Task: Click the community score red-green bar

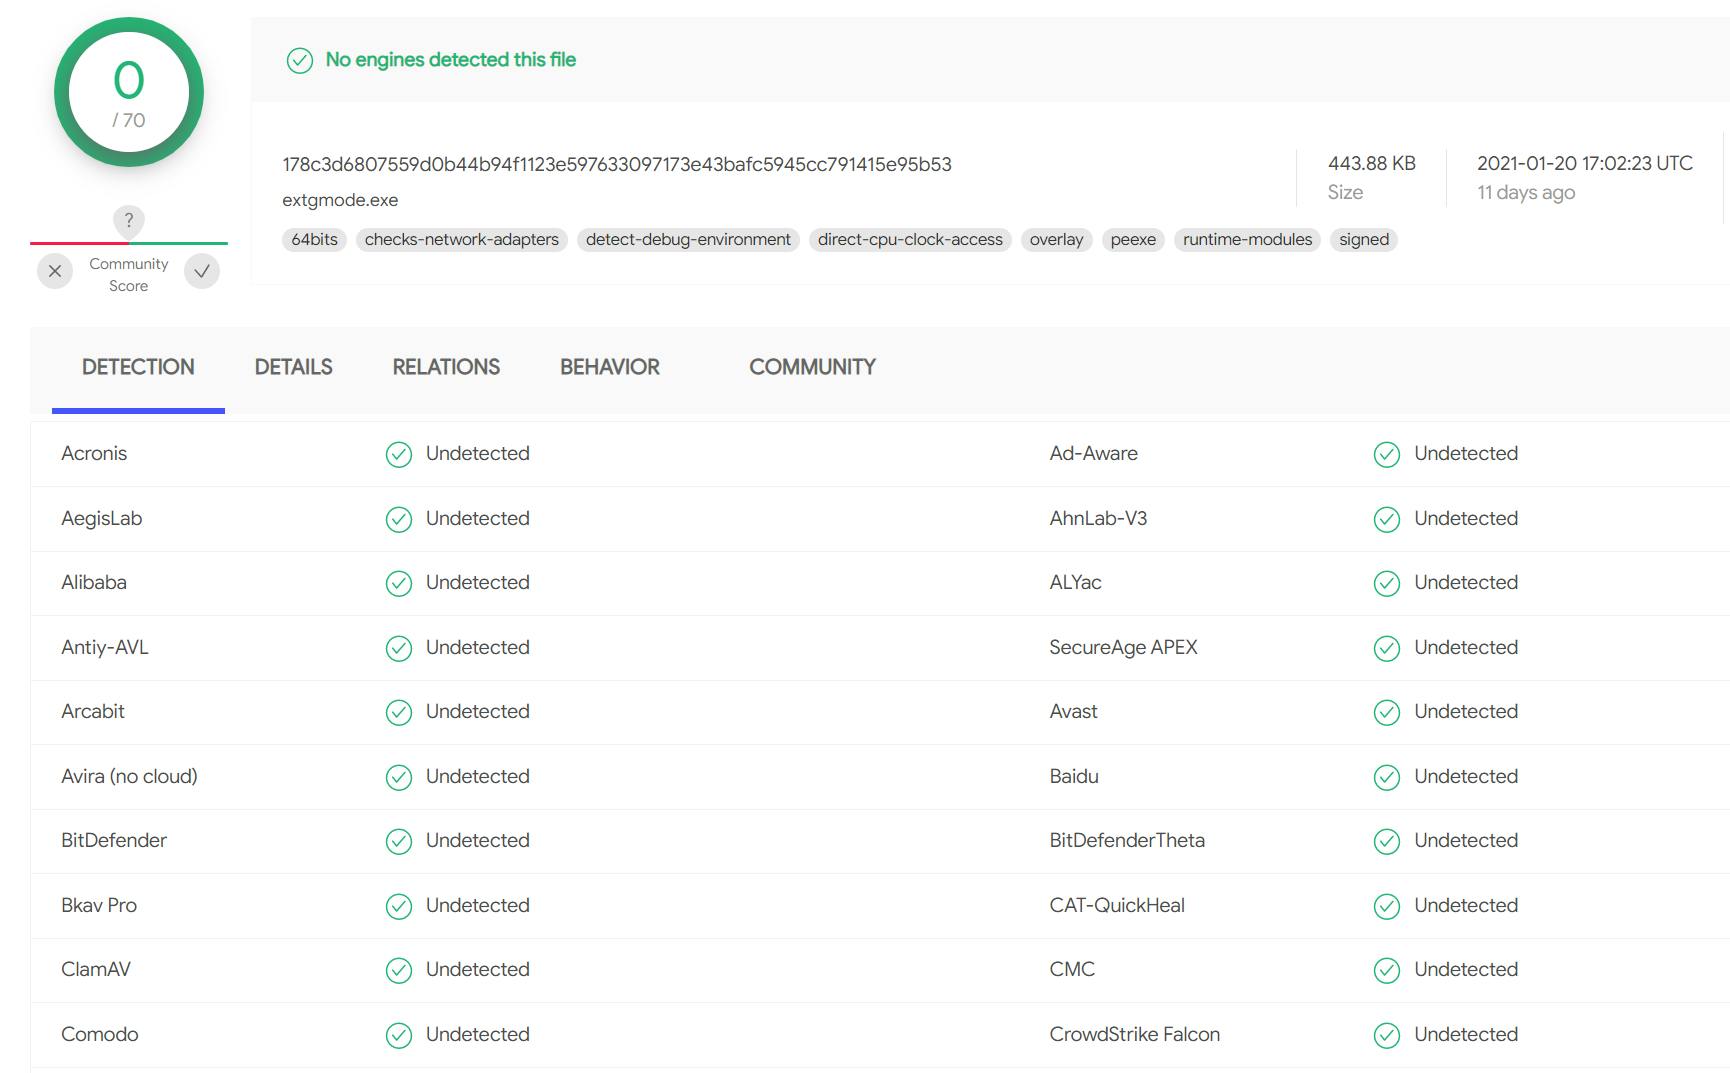Action: 129,243
